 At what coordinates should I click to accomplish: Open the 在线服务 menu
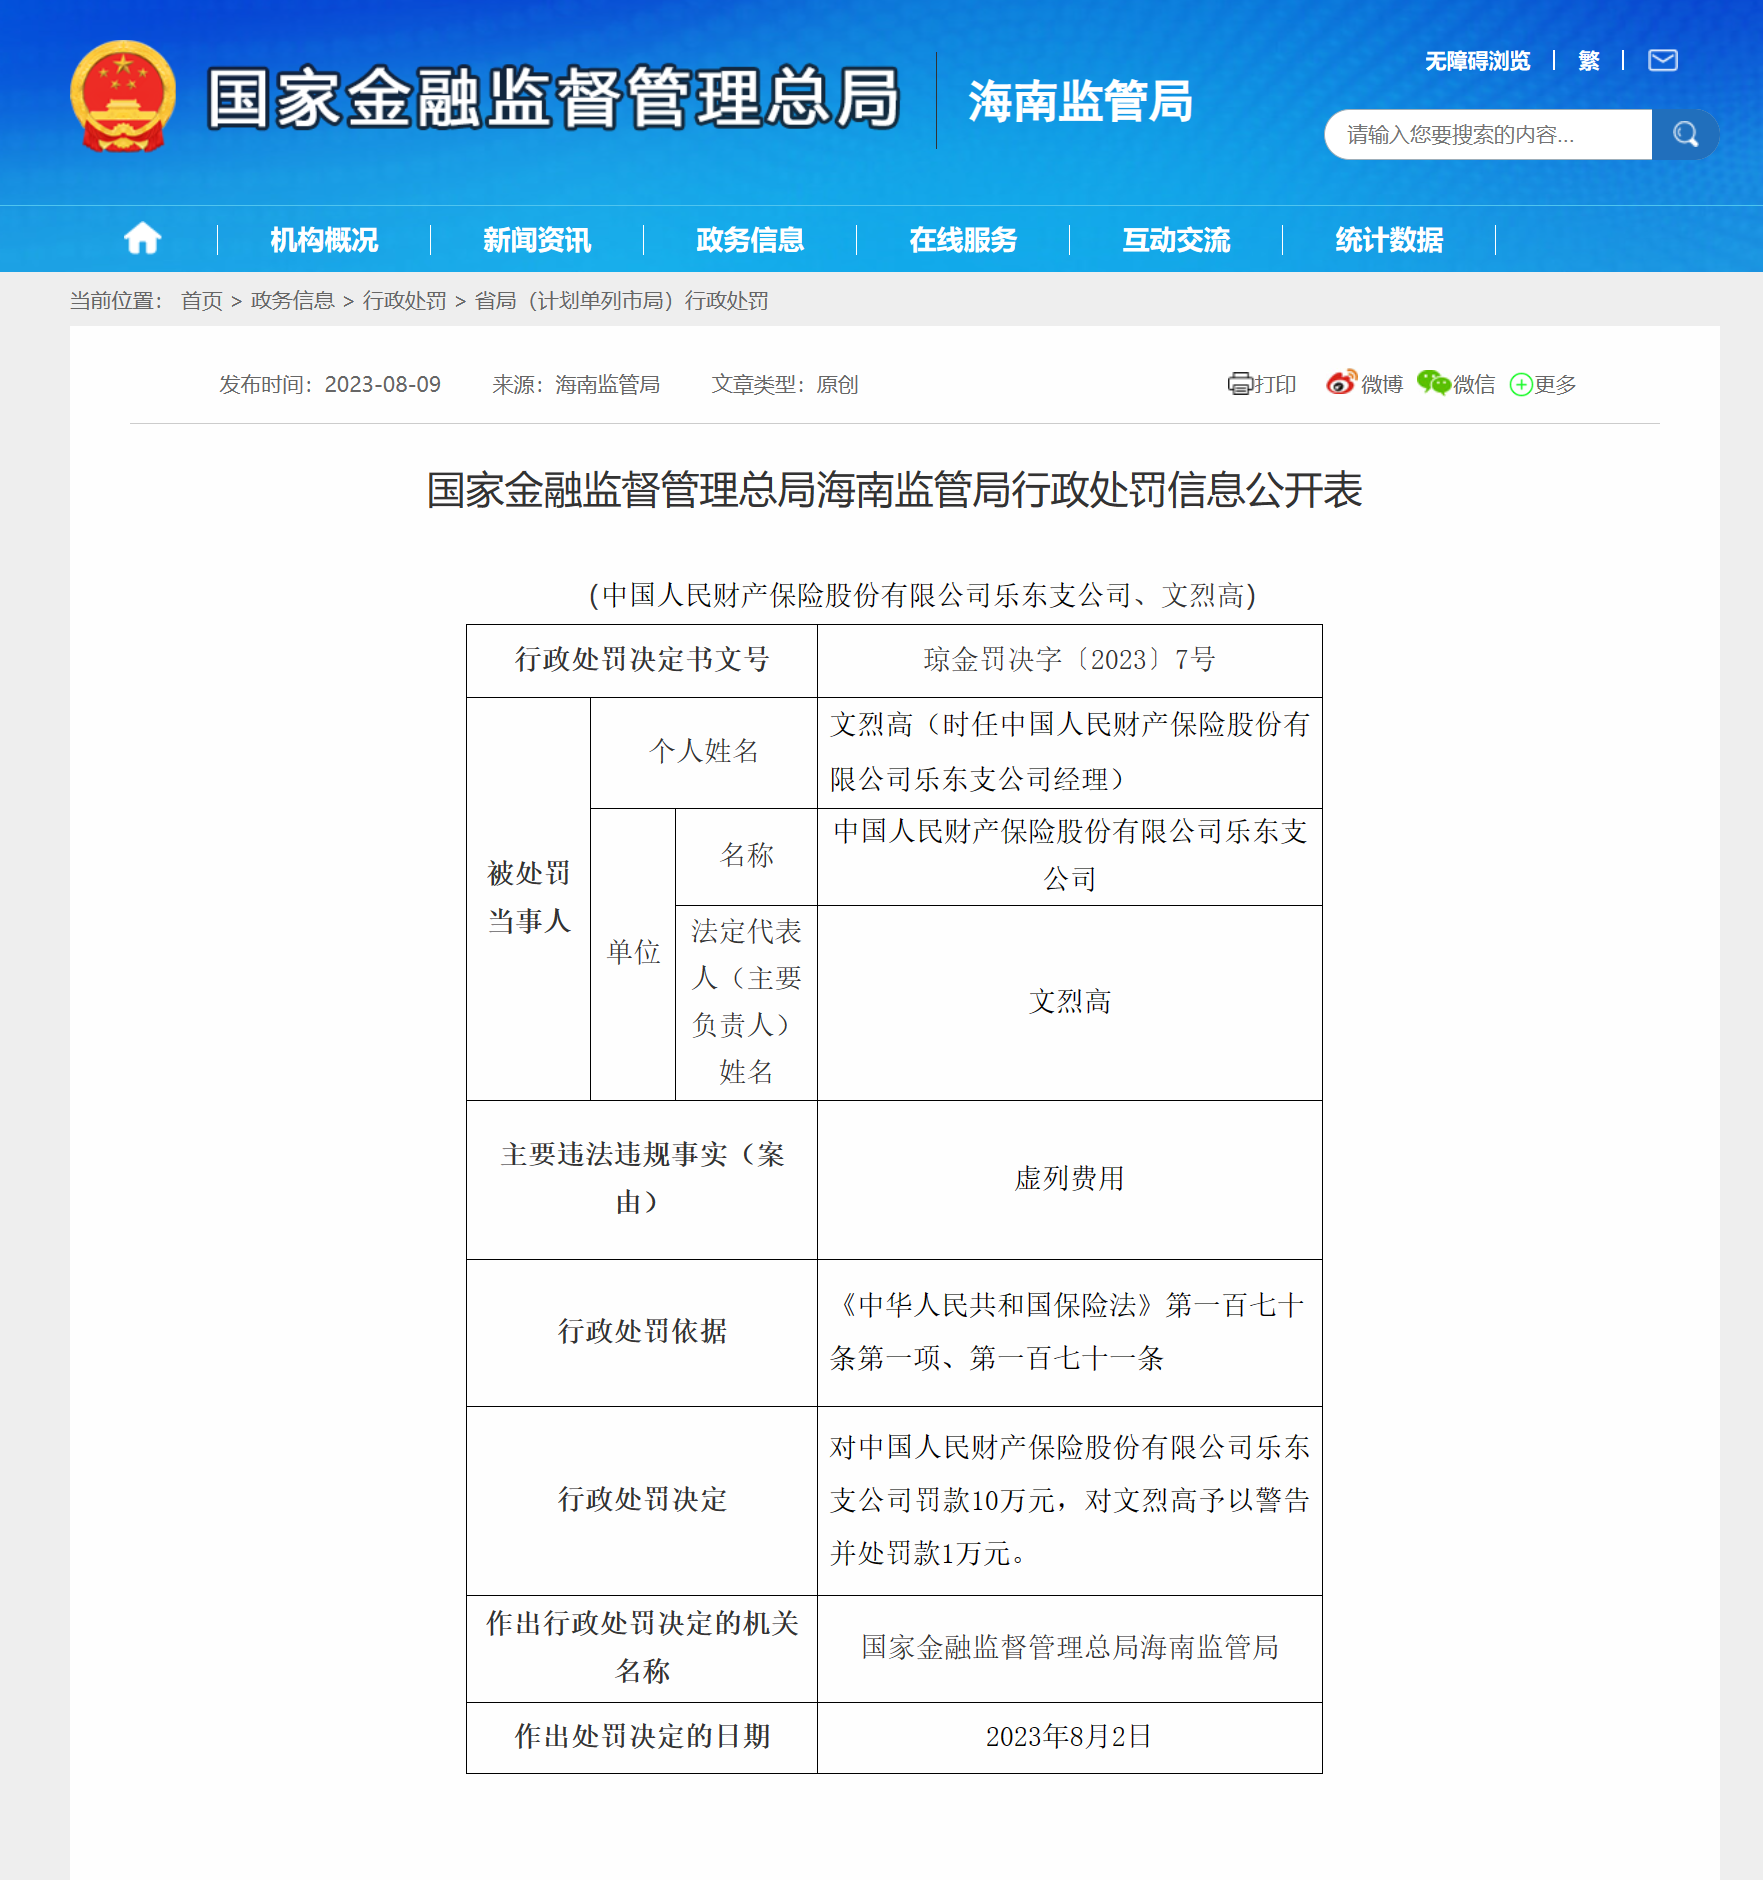(963, 240)
